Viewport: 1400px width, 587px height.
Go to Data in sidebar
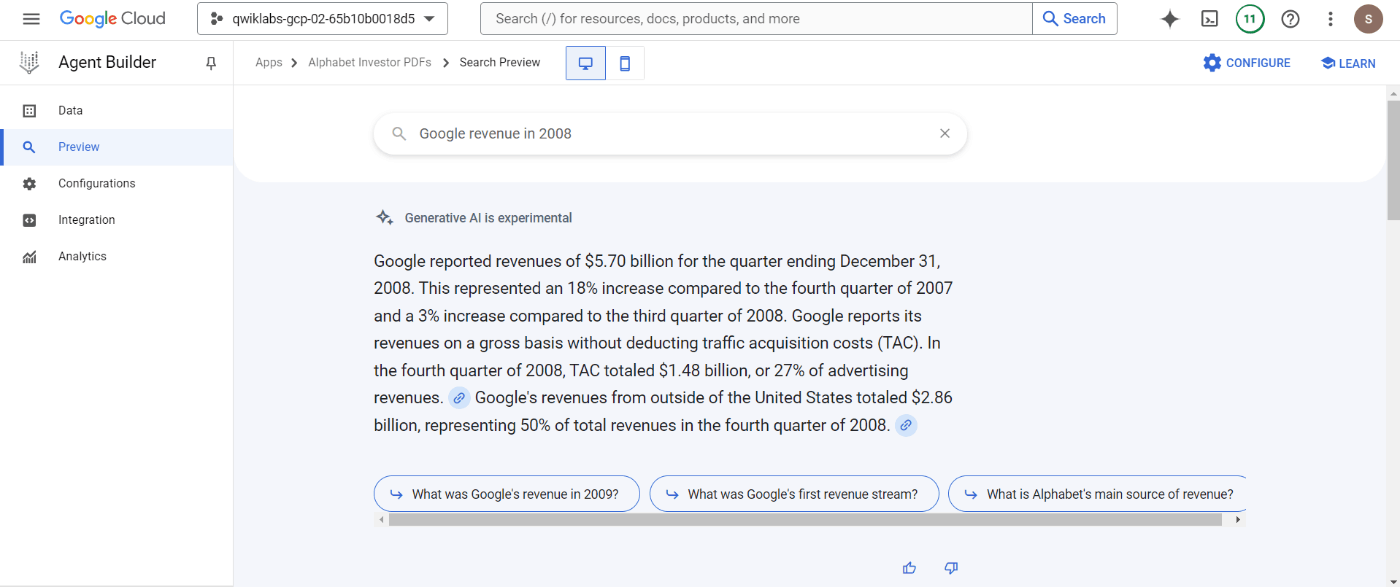coord(116,111)
